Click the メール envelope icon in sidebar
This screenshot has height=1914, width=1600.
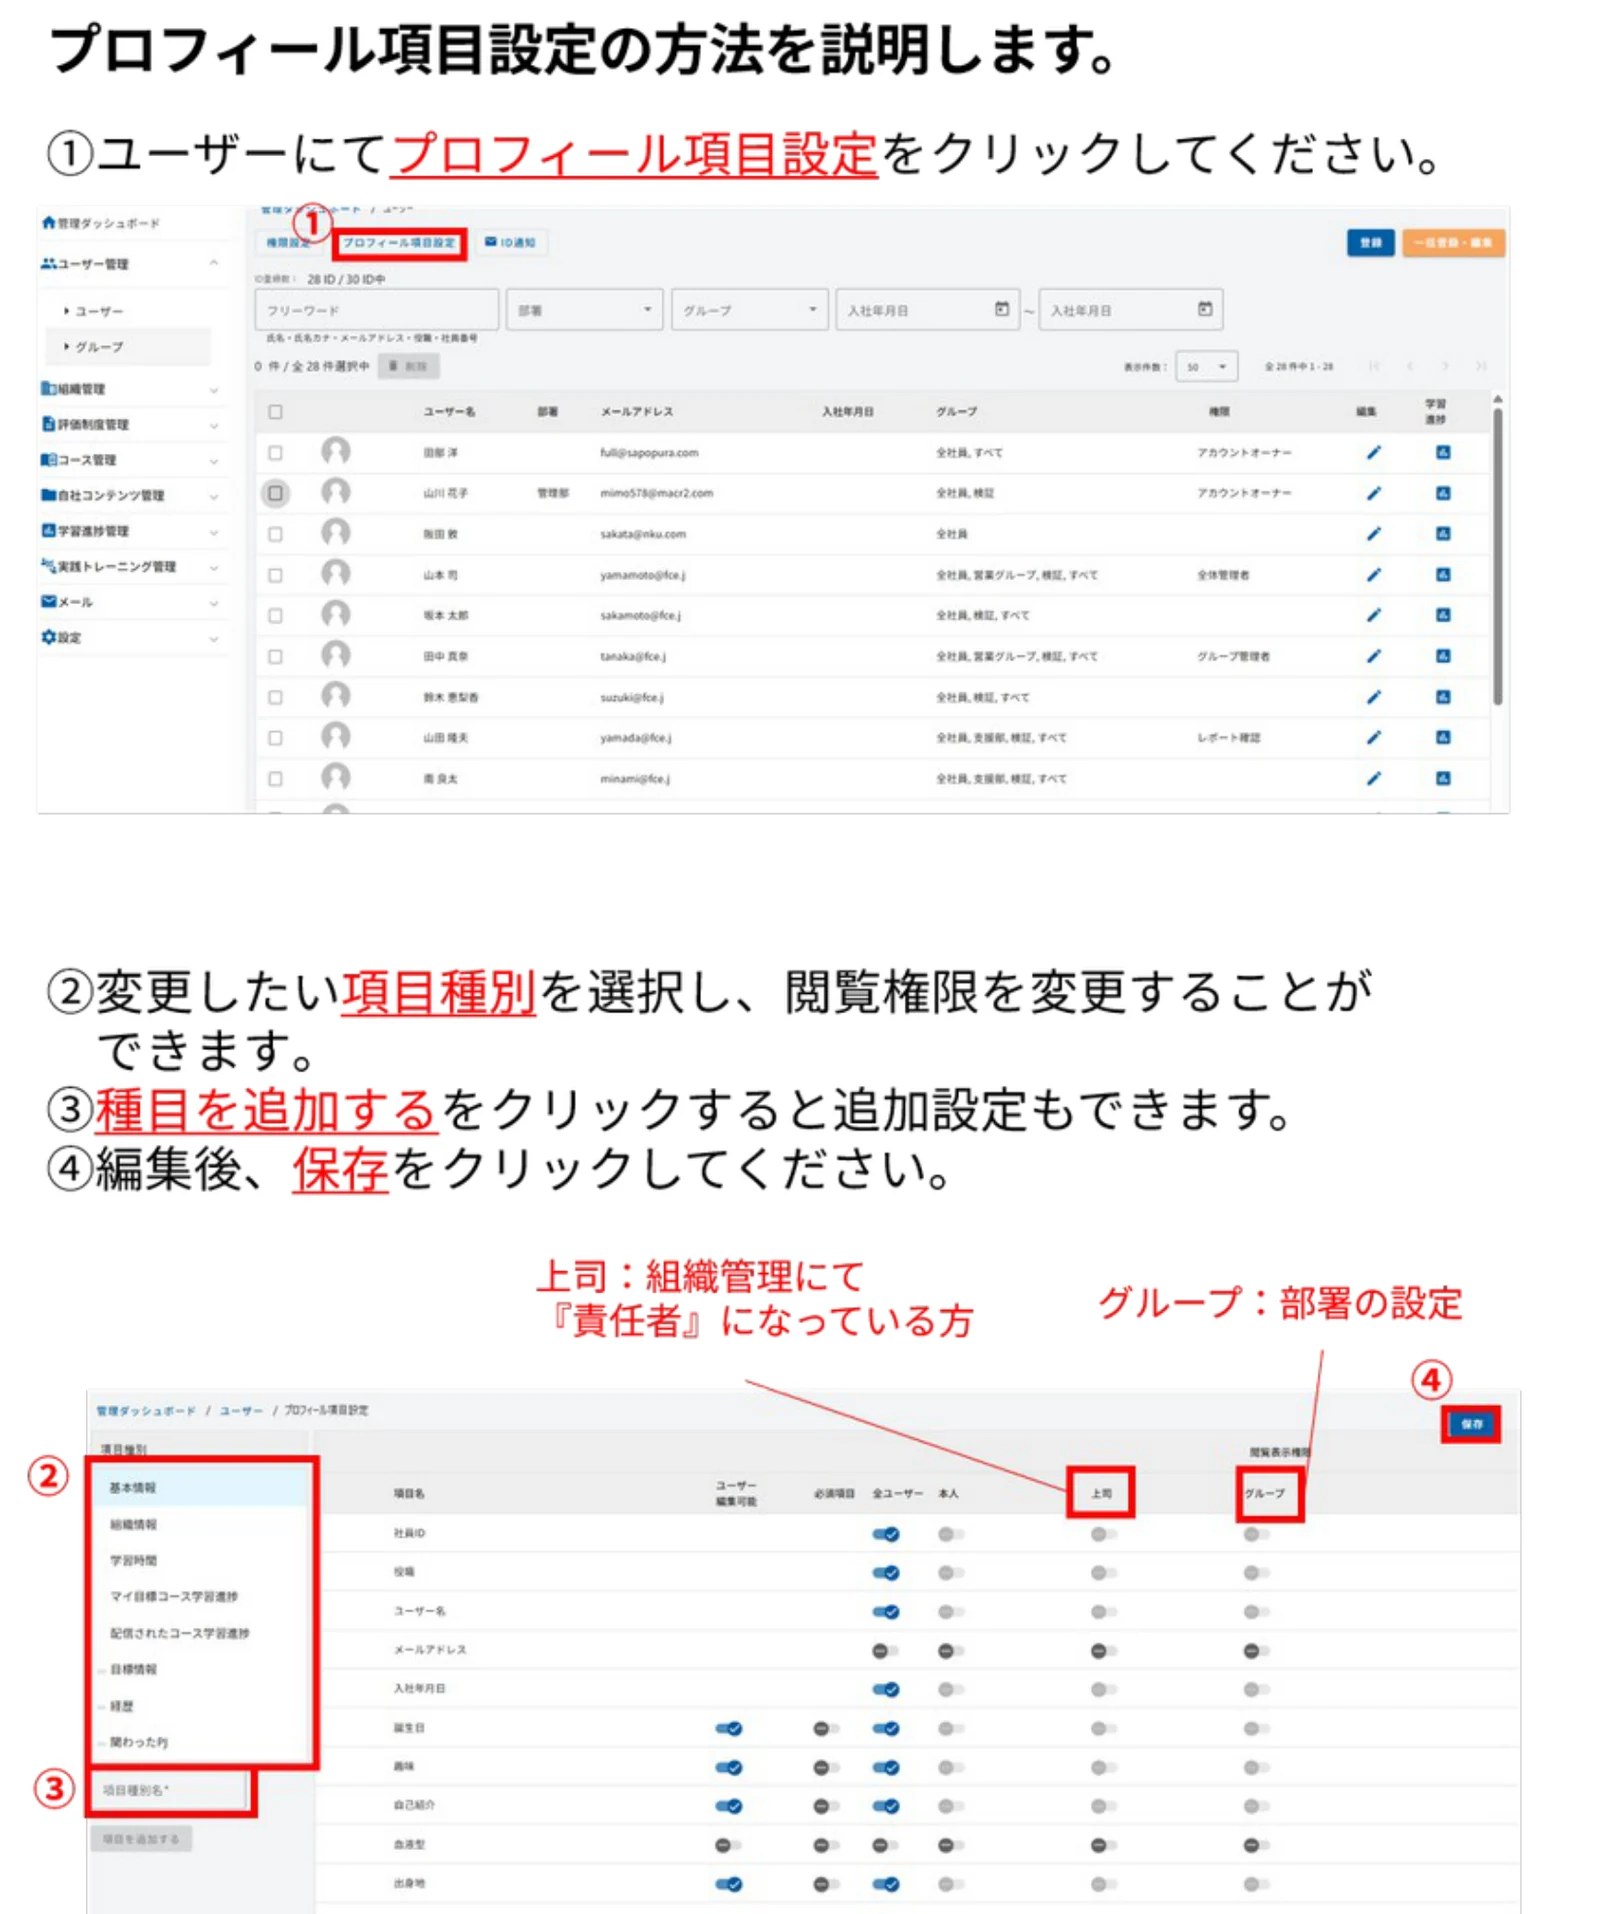click(x=48, y=602)
